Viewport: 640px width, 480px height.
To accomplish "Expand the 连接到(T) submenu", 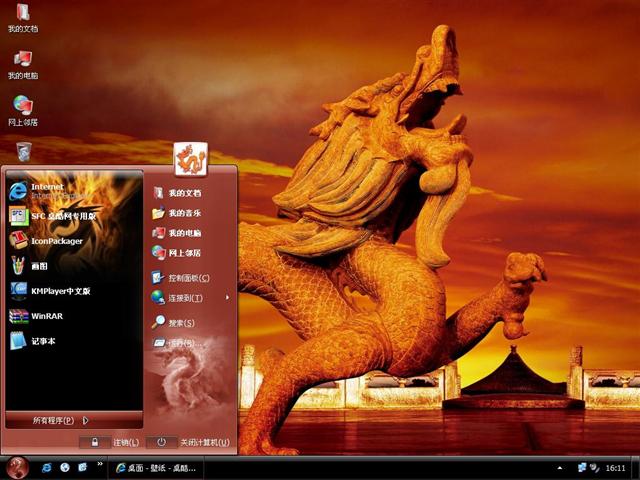I will (186, 297).
